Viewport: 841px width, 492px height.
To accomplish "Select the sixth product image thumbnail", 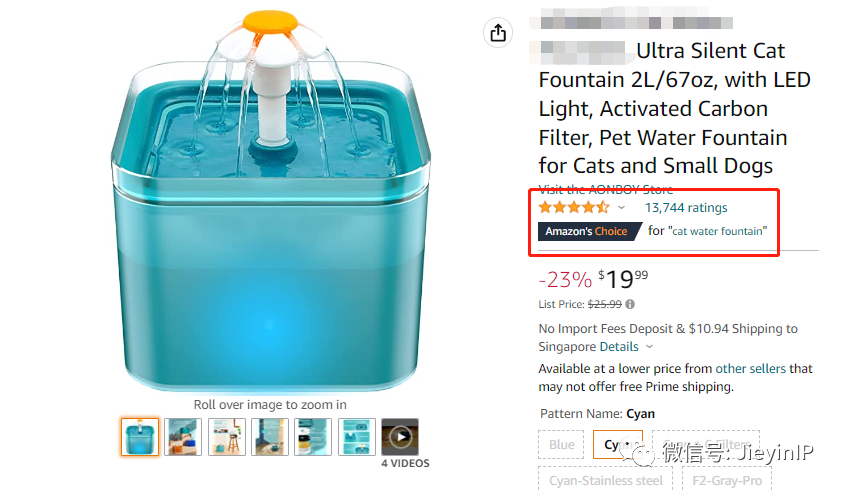I will pyautogui.click(x=357, y=437).
